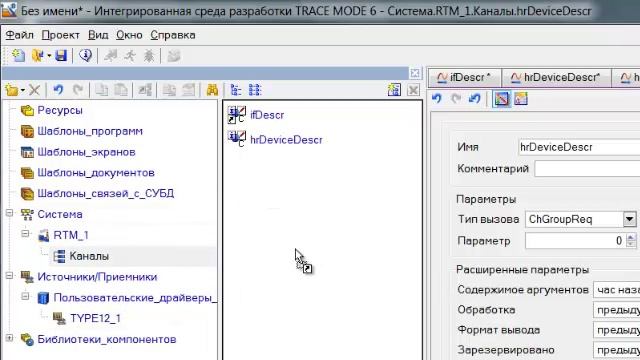Click the Имя input field
The image size is (640, 360).
point(579,147)
